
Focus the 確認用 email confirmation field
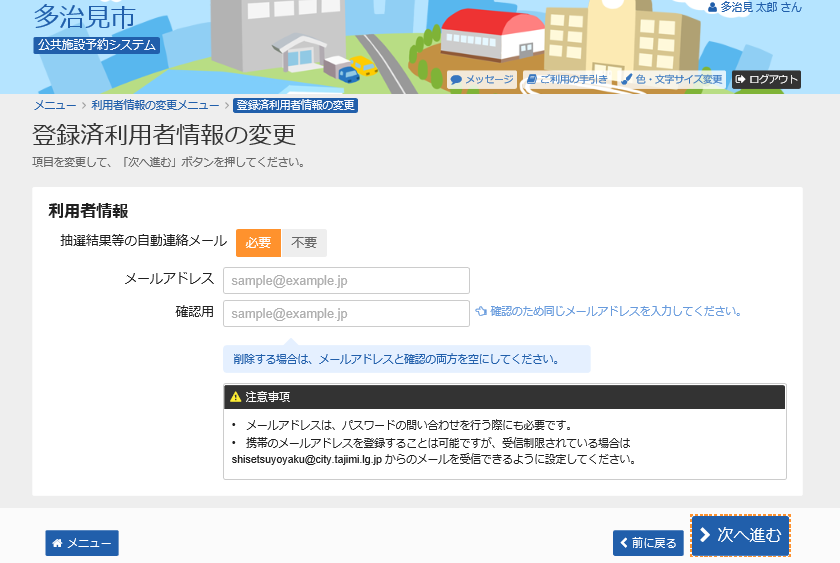(x=346, y=314)
